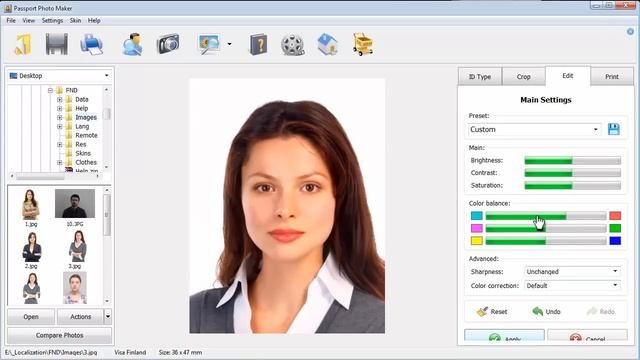This screenshot has height=360, width=640.
Task: Open the arrow next to magnifier icon
Action: [x=229, y=44]
